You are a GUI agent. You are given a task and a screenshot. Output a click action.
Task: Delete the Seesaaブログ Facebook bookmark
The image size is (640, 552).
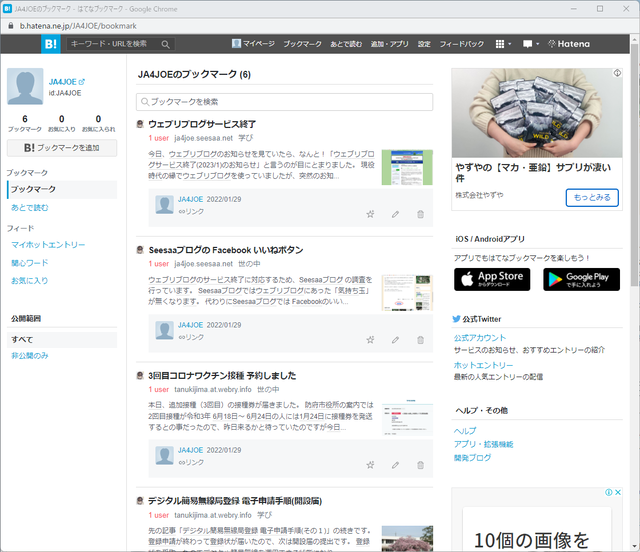(x=420, y=340)
